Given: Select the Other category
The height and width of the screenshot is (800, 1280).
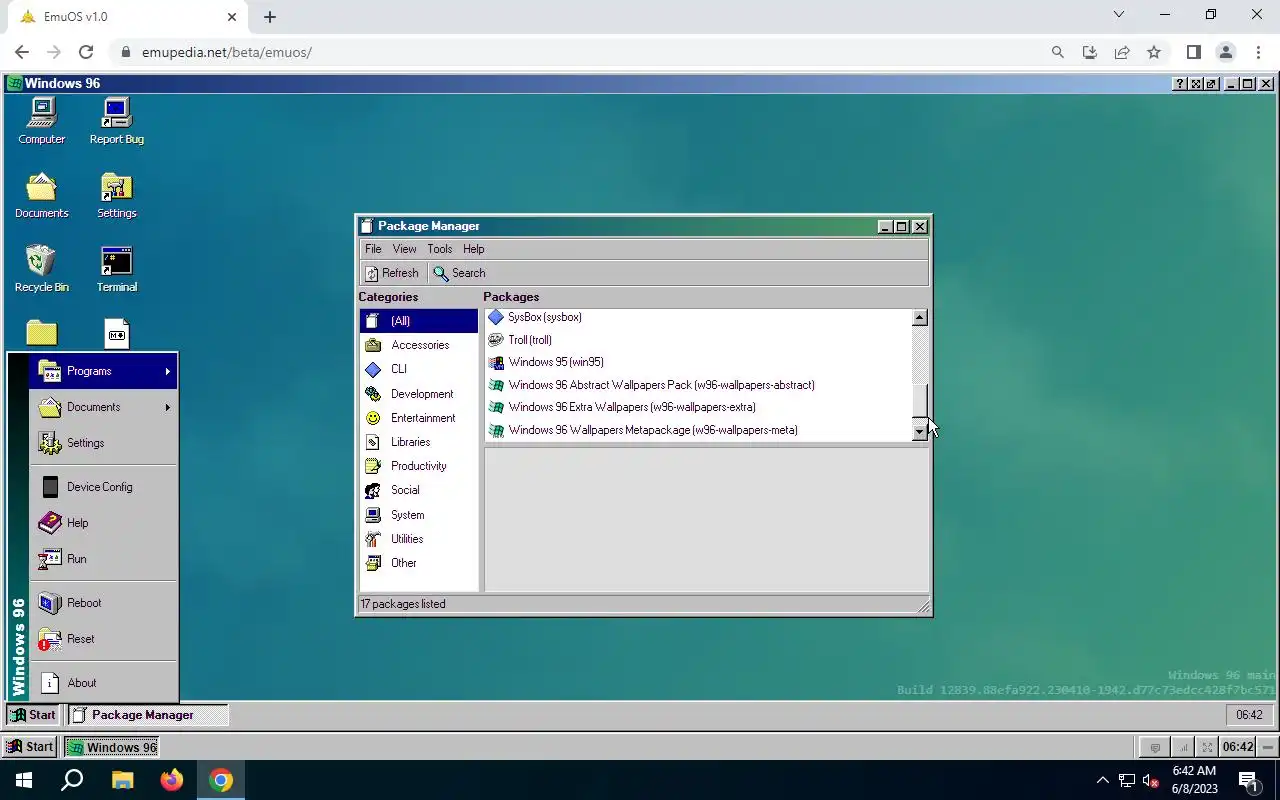Looking at the screenshot, I should pyautogui.click(x=419, y=563).
